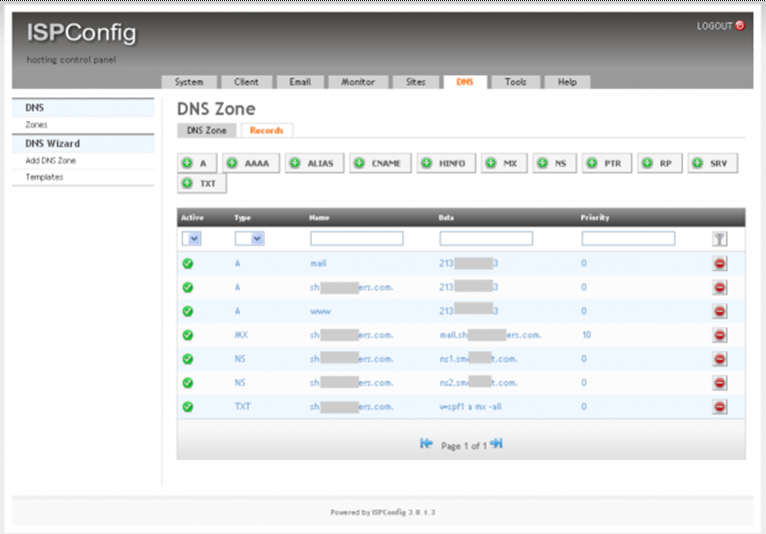Click the red logout icon

[740, 25]
